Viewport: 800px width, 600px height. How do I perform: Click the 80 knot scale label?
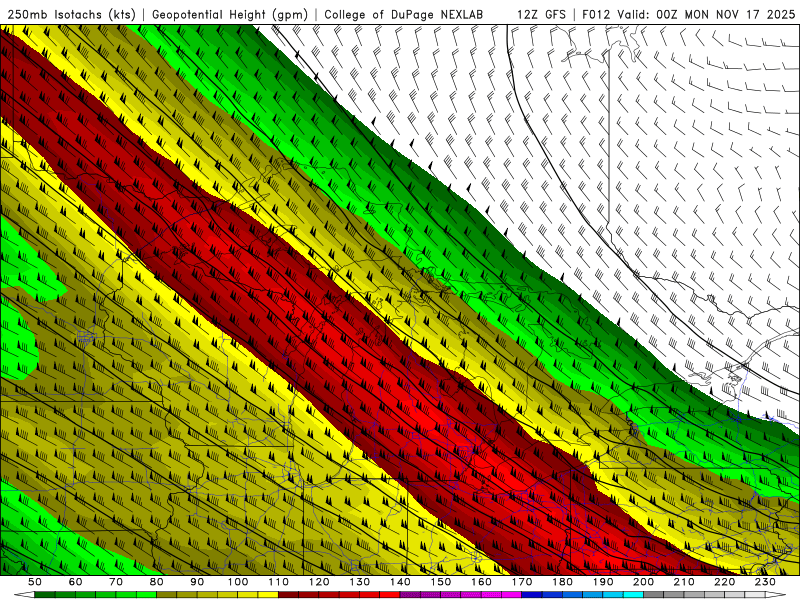[157, 582]
